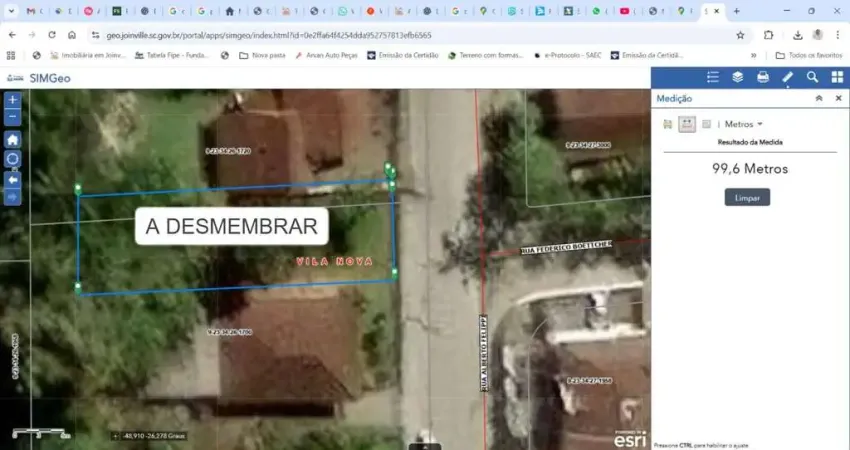Open the layers widget

(738, 78)
